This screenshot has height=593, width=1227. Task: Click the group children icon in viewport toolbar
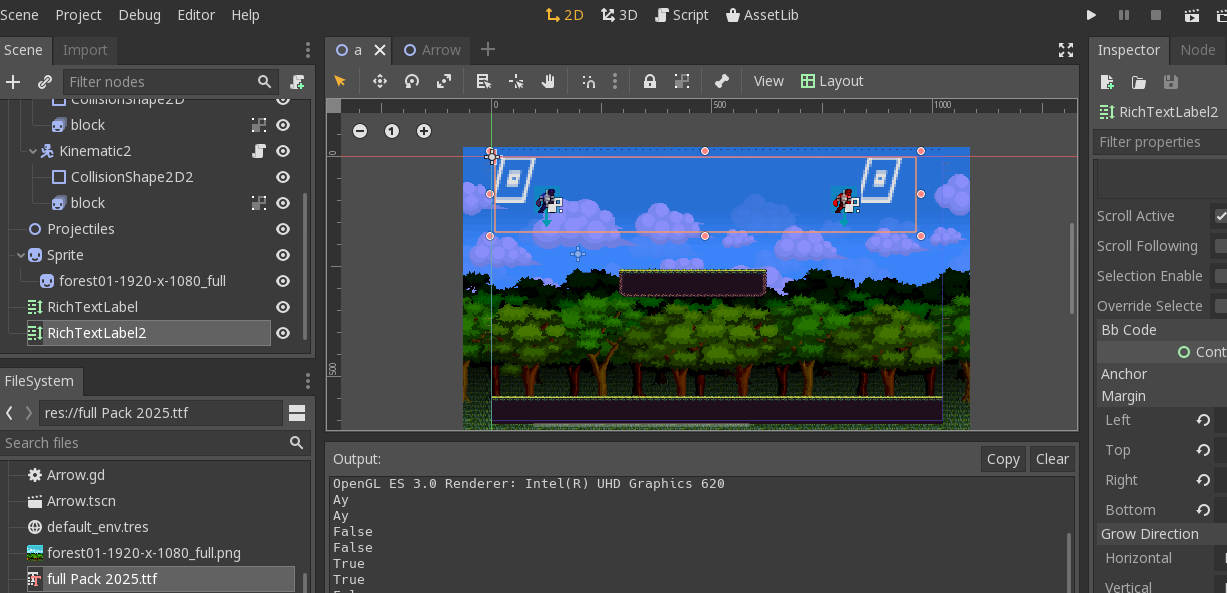pos(682,81)
